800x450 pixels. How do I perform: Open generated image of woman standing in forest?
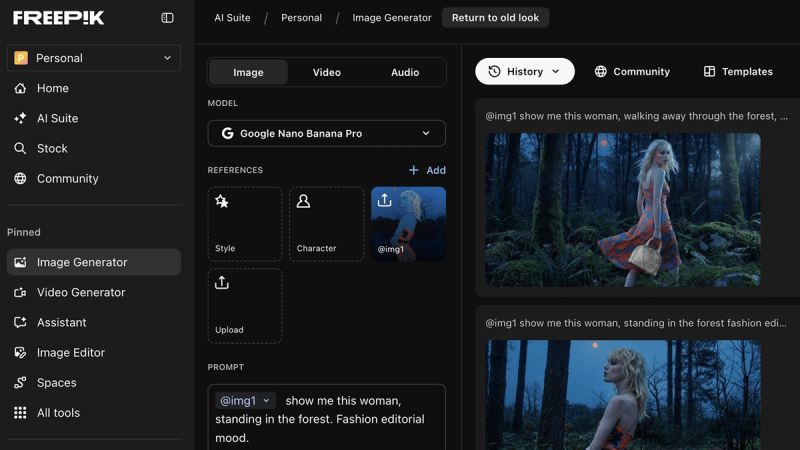(x=623, y=395)
